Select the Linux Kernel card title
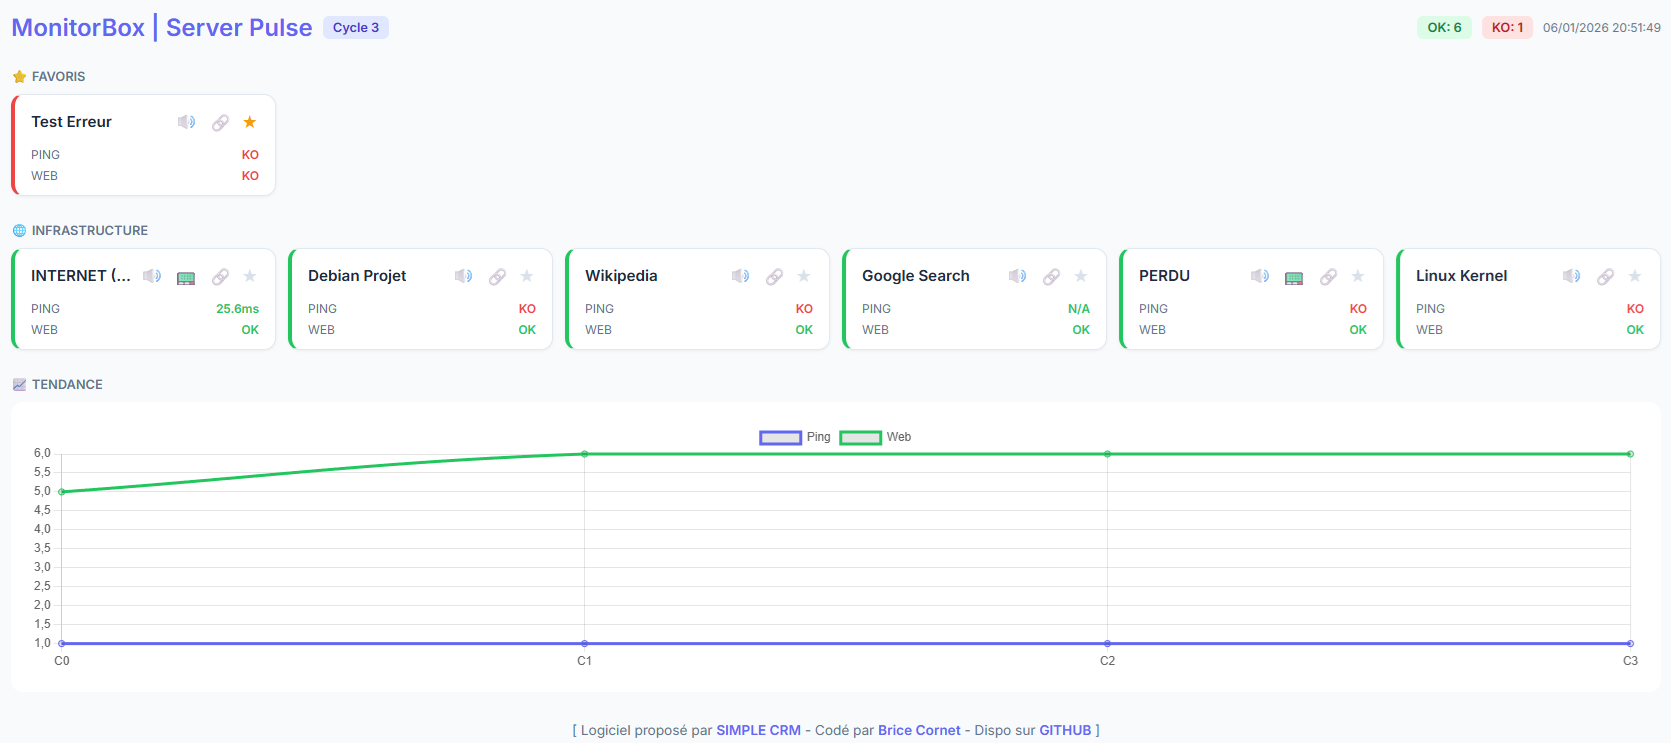The height and width of the screenshot is (743, 1671). [x=1461, y=276]
